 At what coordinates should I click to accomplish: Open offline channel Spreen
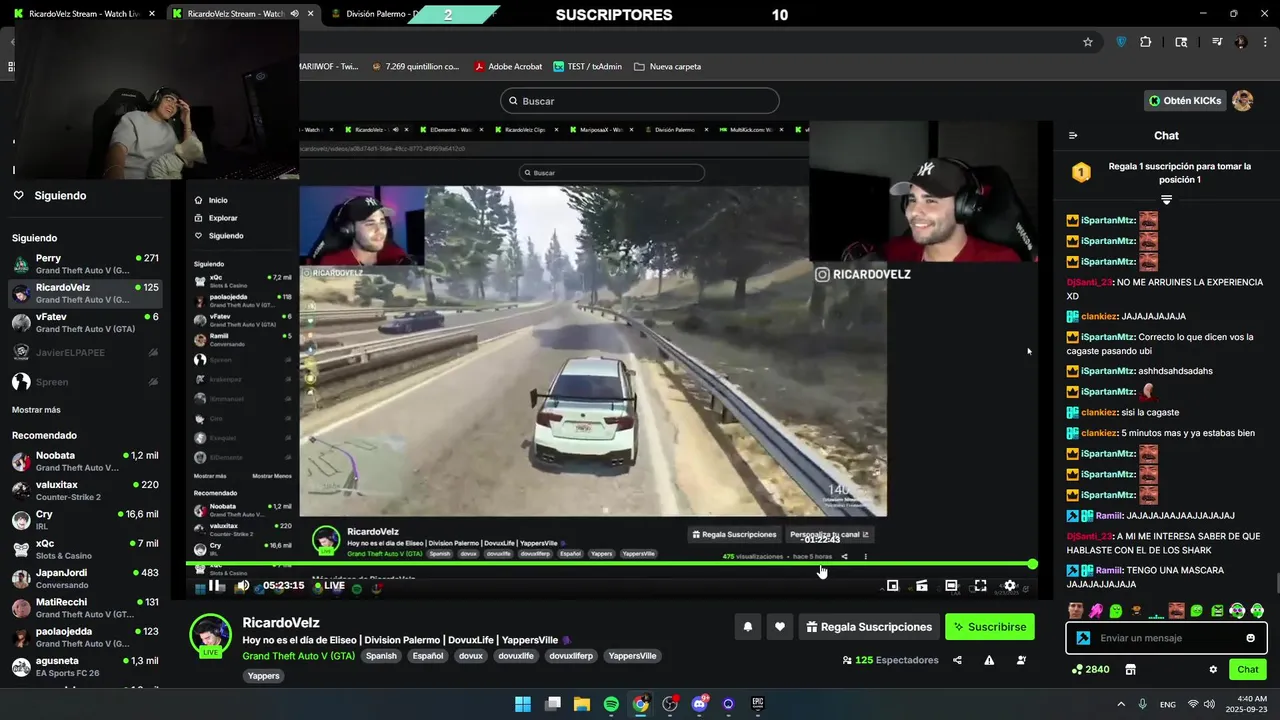[x=85, y=382]
